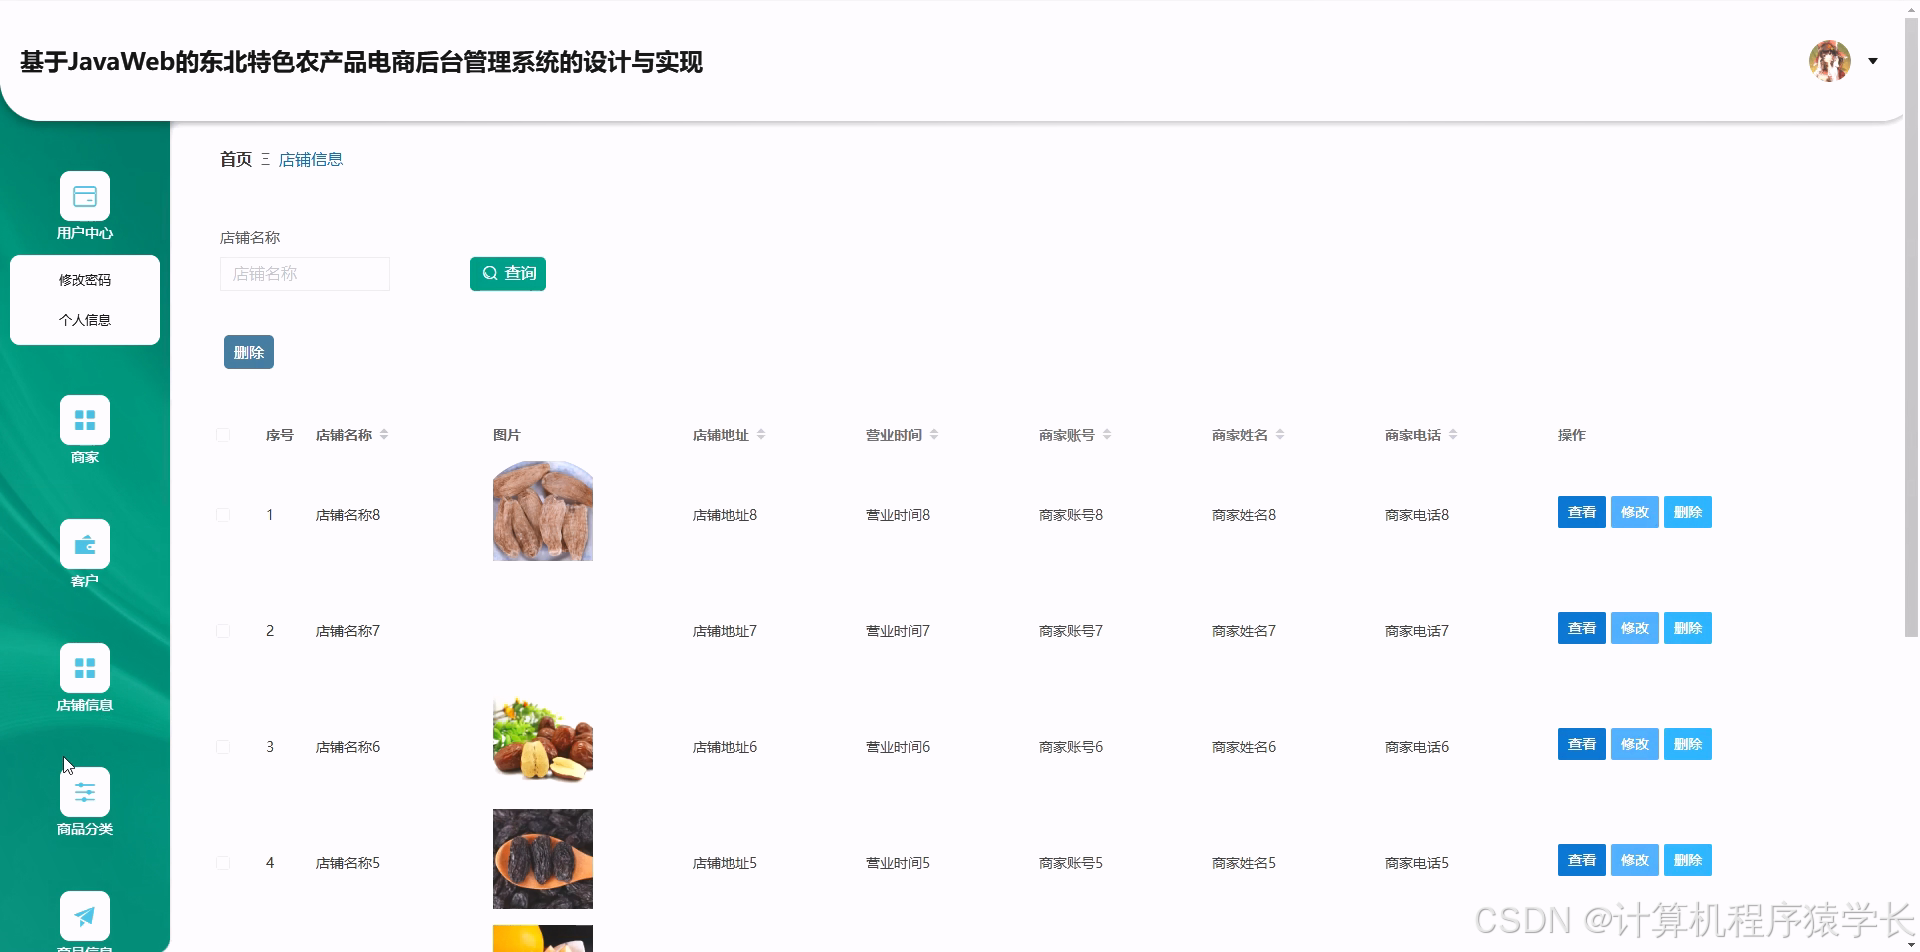Click the user avatar picture
The image size is (1920, 952).
tap(1830, 61)
